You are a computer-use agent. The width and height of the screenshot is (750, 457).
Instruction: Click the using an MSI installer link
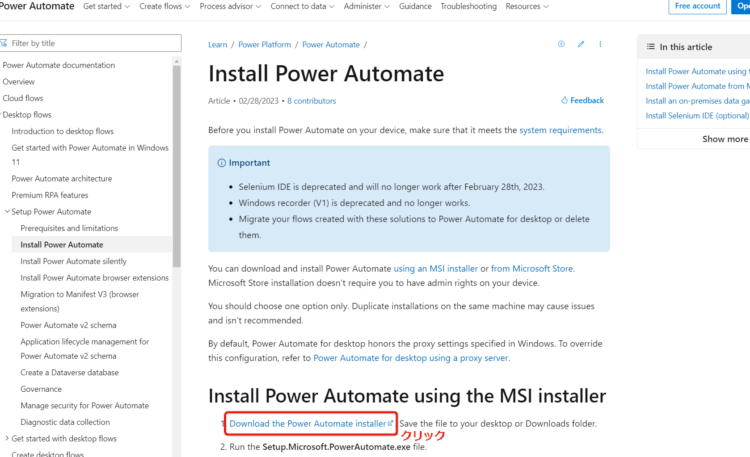coord(435,268)
